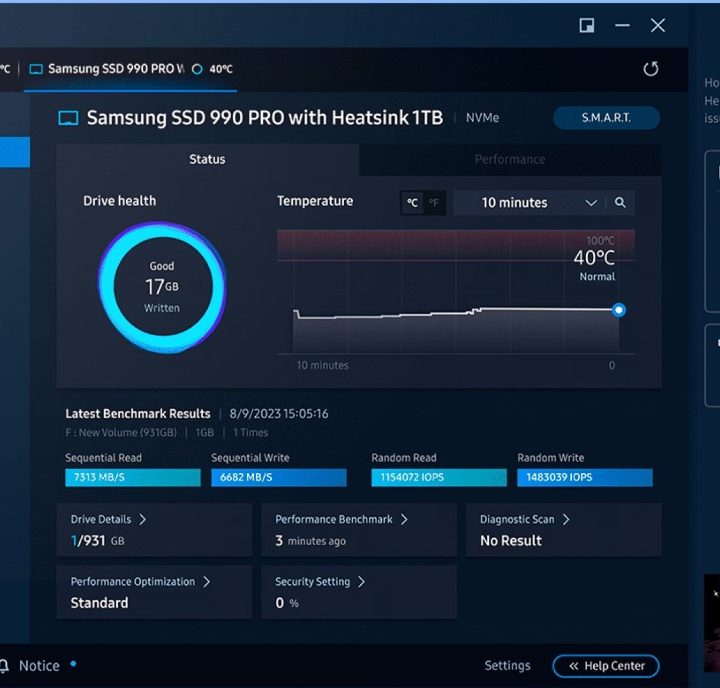Click the temperature graph current-point marker
720x688 pixels.
619,310
